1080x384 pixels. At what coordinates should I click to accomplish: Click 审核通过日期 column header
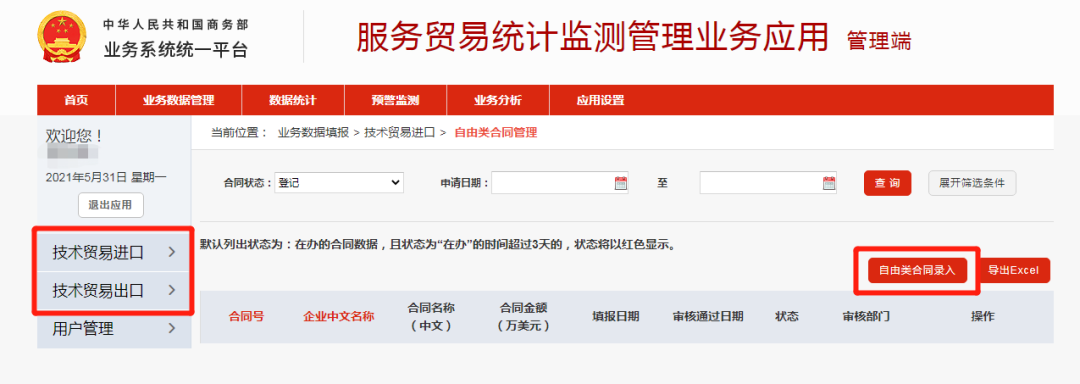click(x=708, y=317)
